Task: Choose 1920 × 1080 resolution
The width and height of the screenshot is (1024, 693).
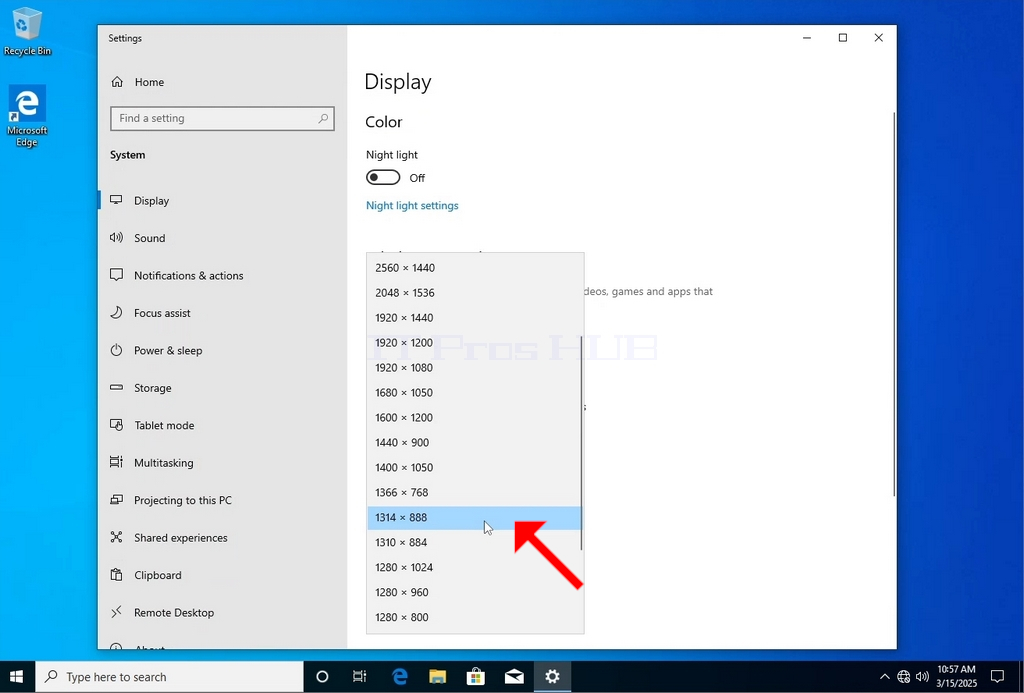Action: [474, 368]
